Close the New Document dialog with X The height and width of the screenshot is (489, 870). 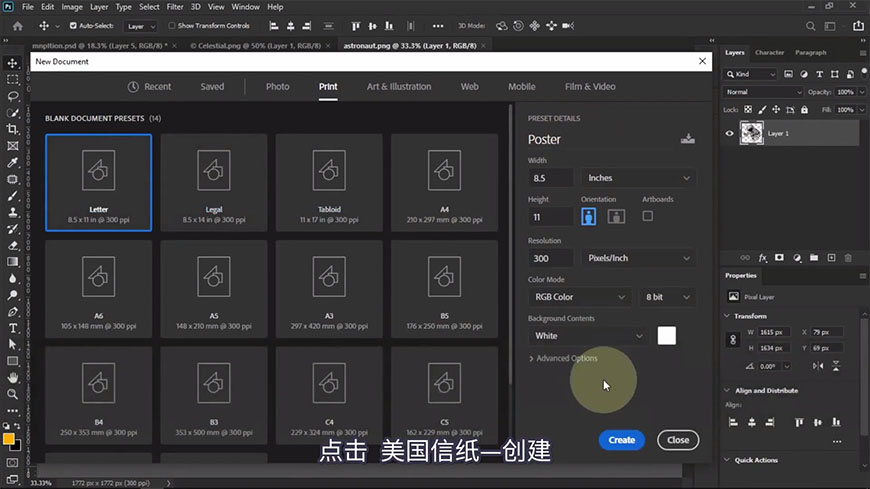point(702,61)
